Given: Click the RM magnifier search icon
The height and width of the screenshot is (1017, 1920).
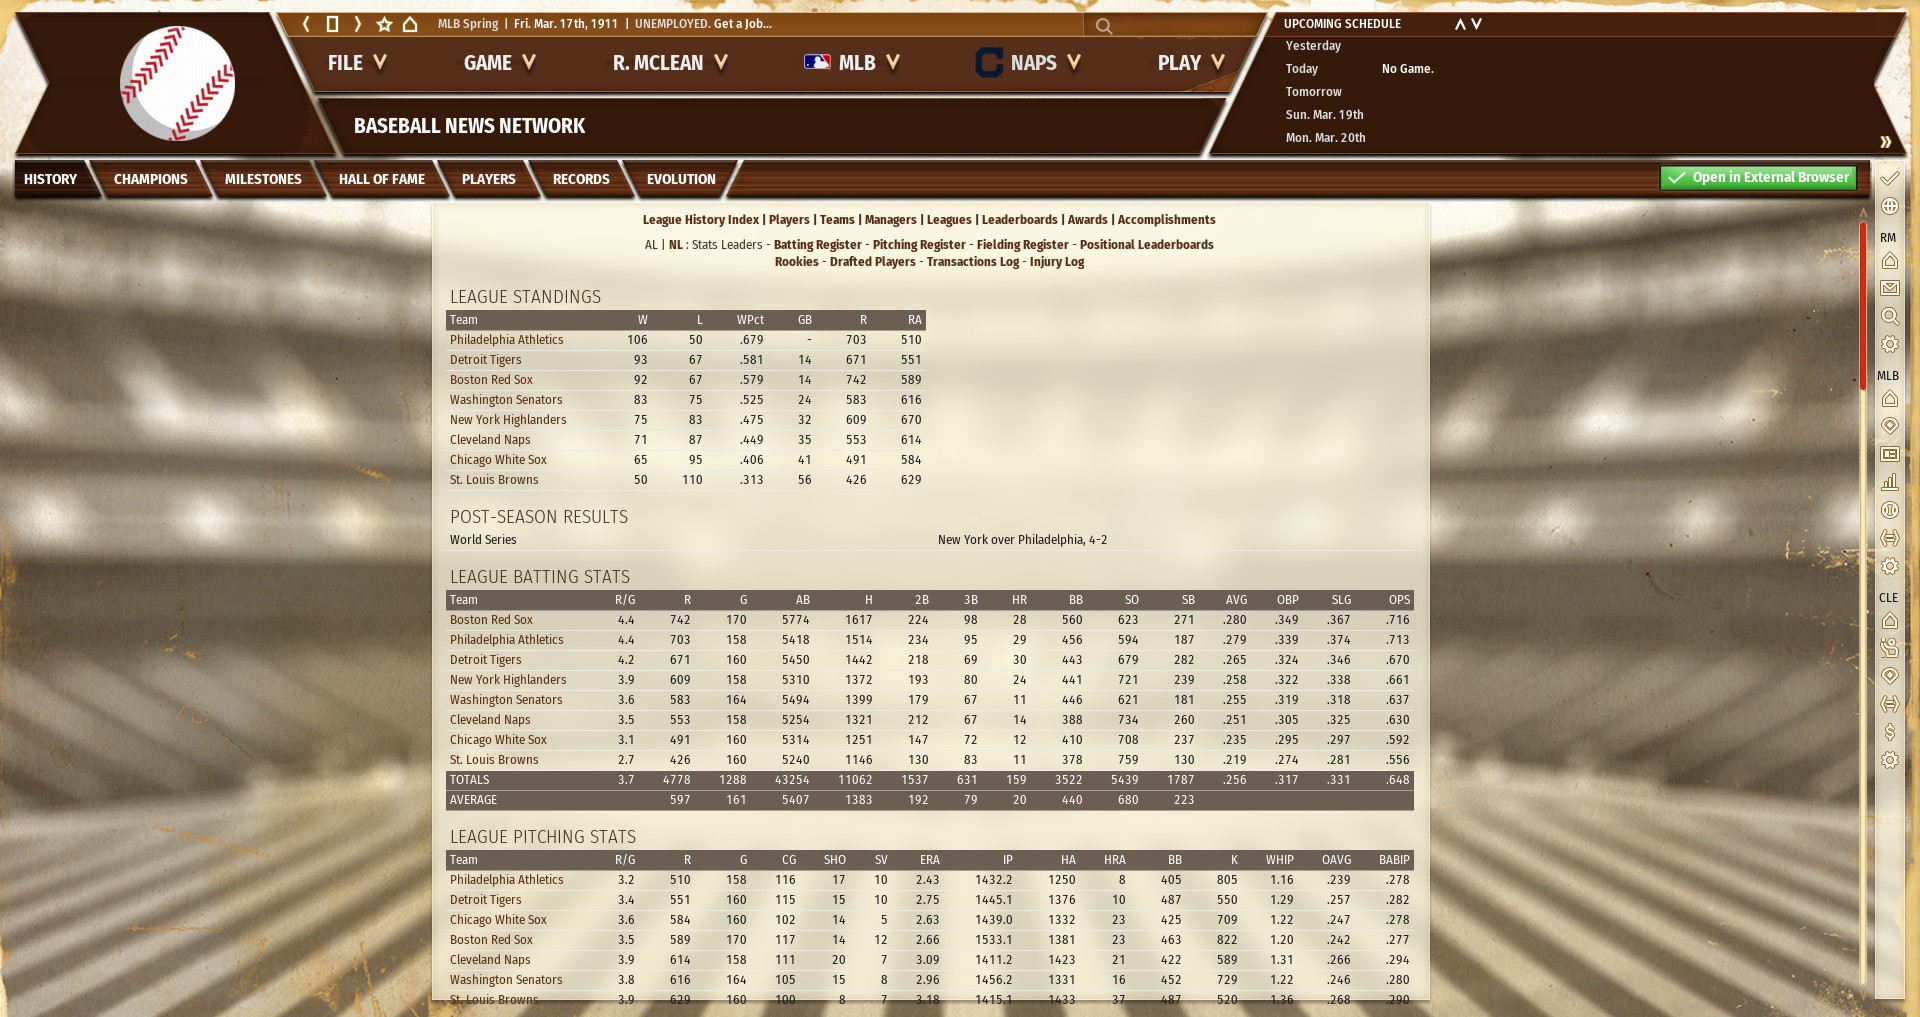Looking at the screenshot, I should 1889,316.
